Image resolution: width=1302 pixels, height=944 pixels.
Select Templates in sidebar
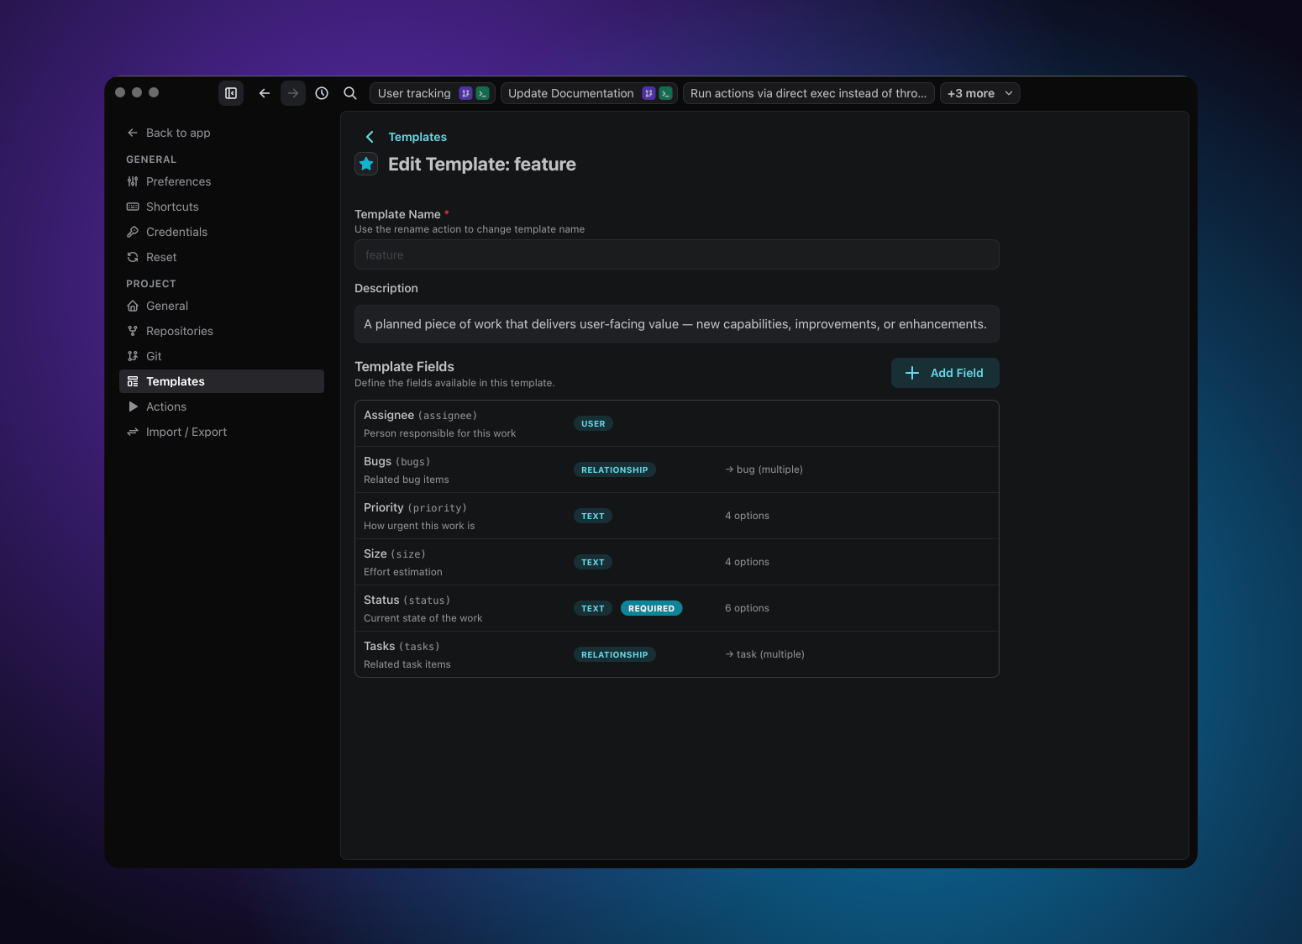click(x=221, y=381)
